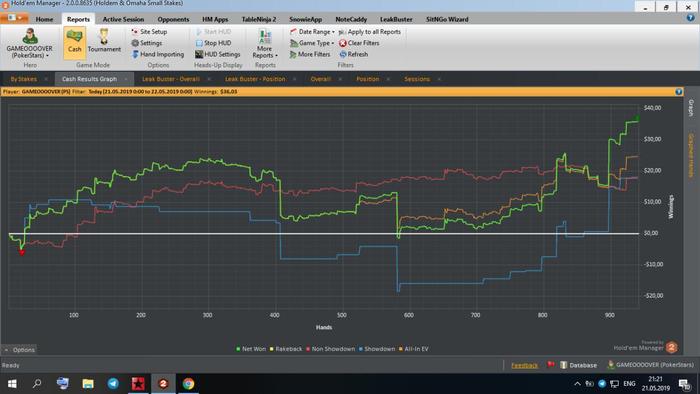Expand the Options panel below the graph
This screenshot has width=700, height=394.
(x=19, y=350)
